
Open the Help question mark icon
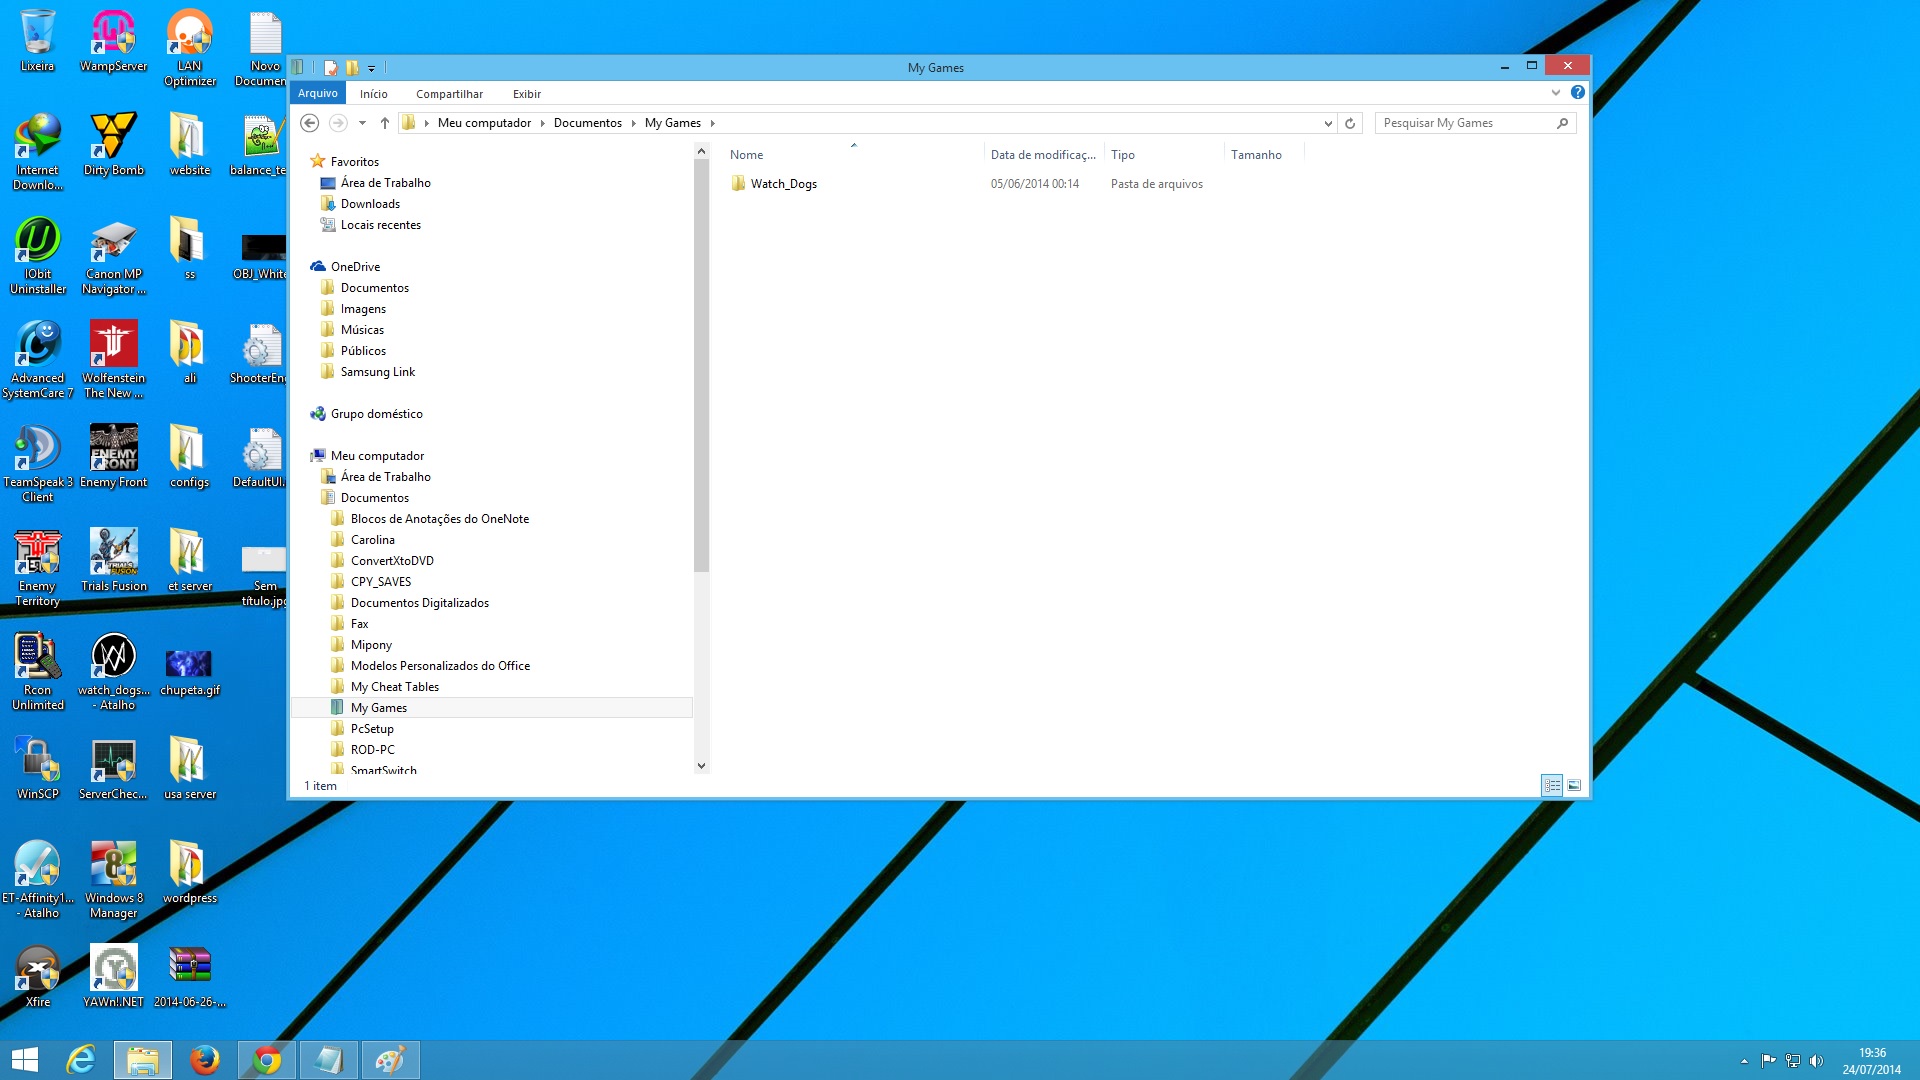(x=1577, y=92)
